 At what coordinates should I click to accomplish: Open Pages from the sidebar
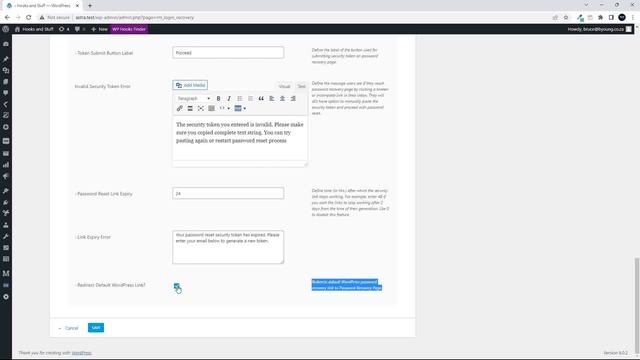click(6, 82)
